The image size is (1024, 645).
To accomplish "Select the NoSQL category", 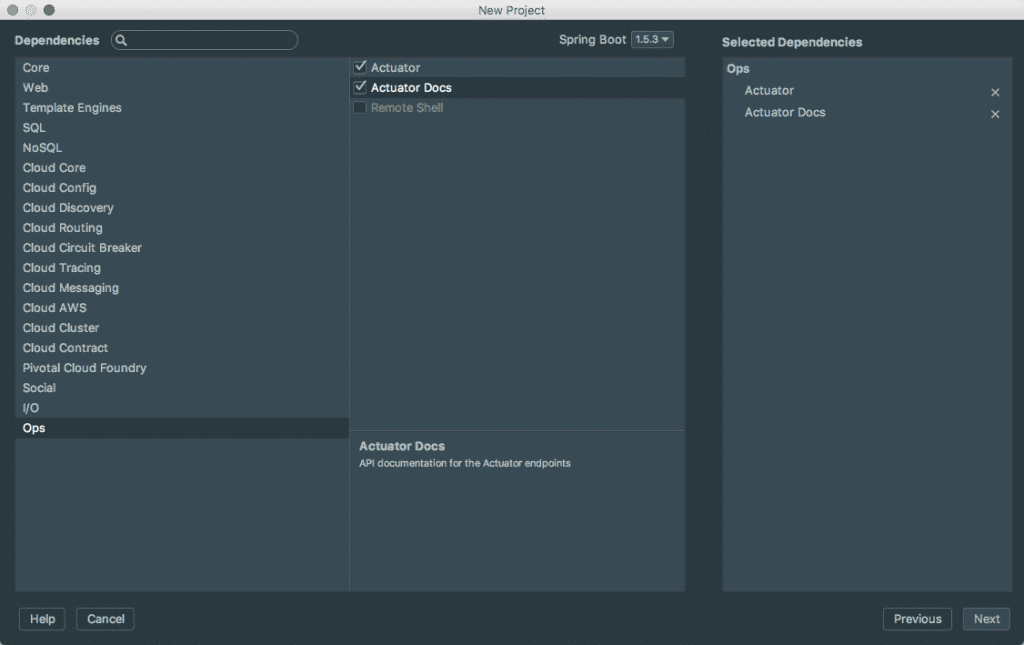I will [x=42, y=148].
